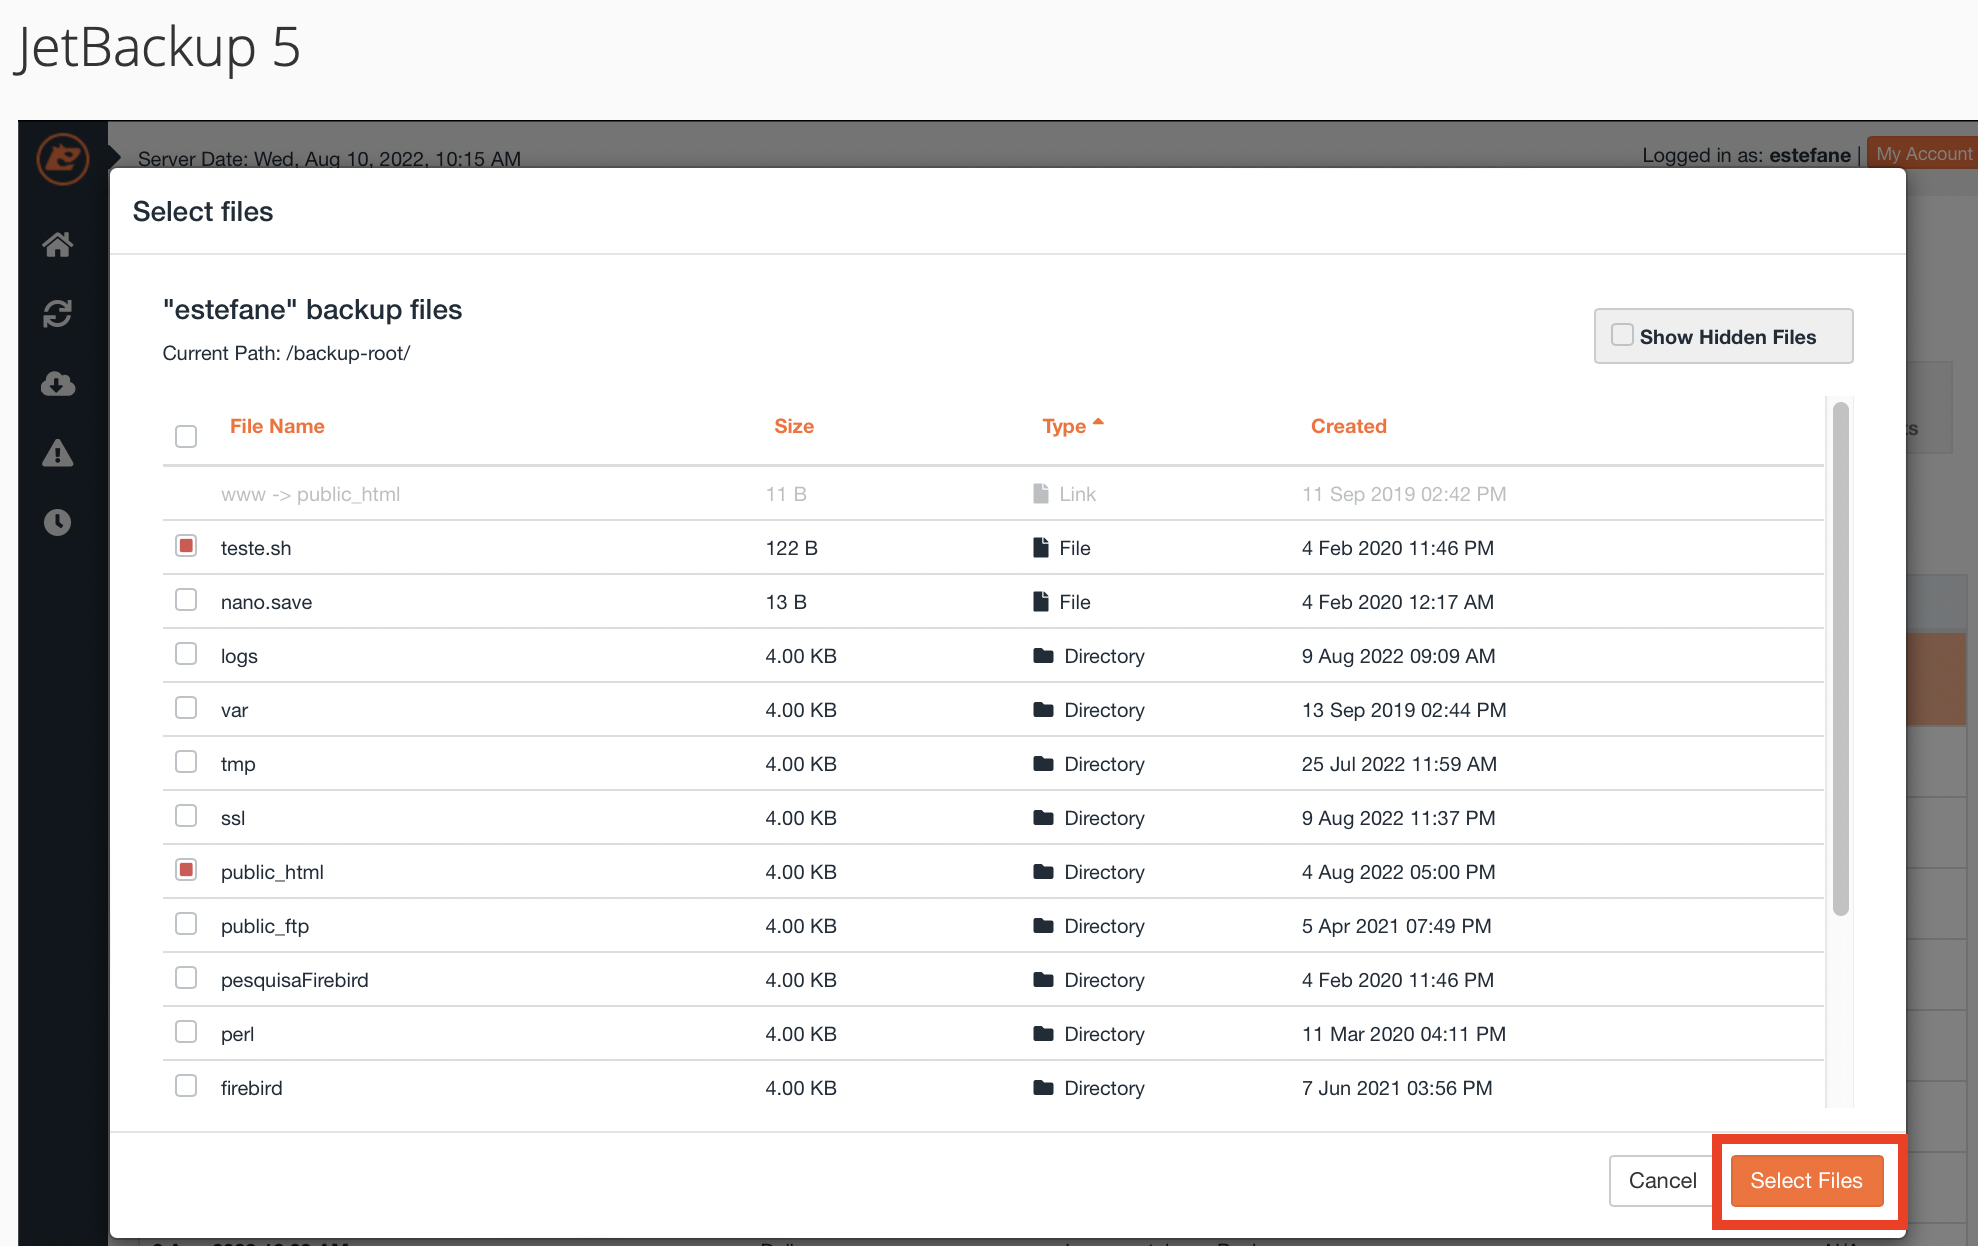Enable Show Hidden Files checkbox
The height and width of the screenshot is (1246, 1978).
click(x=1622, y=335)
